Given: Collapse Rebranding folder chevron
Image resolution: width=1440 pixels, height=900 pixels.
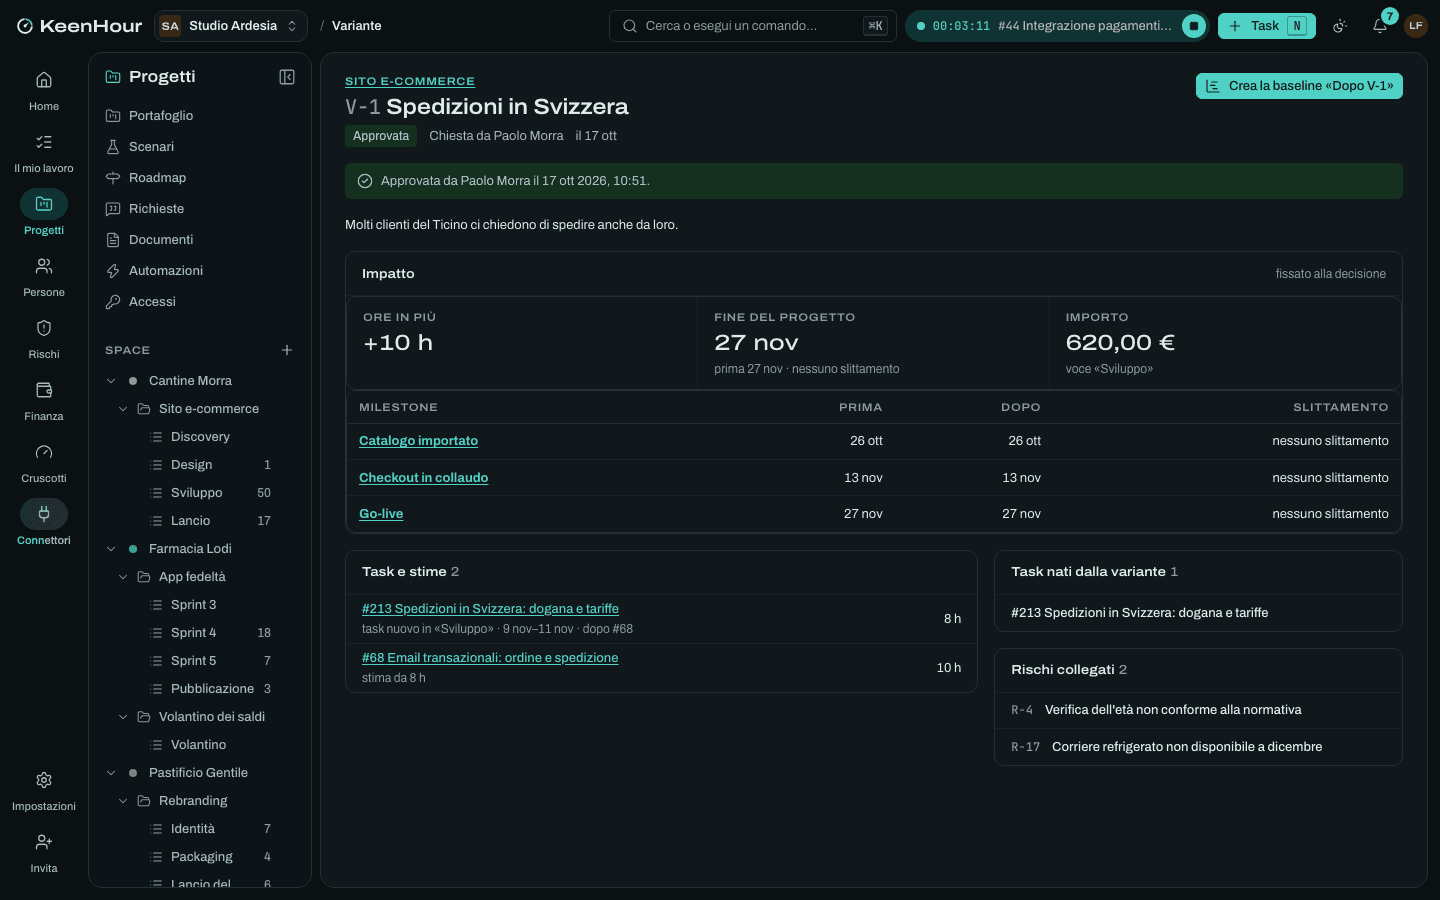Looking at the screenshot, I should [x=123, y=801].
